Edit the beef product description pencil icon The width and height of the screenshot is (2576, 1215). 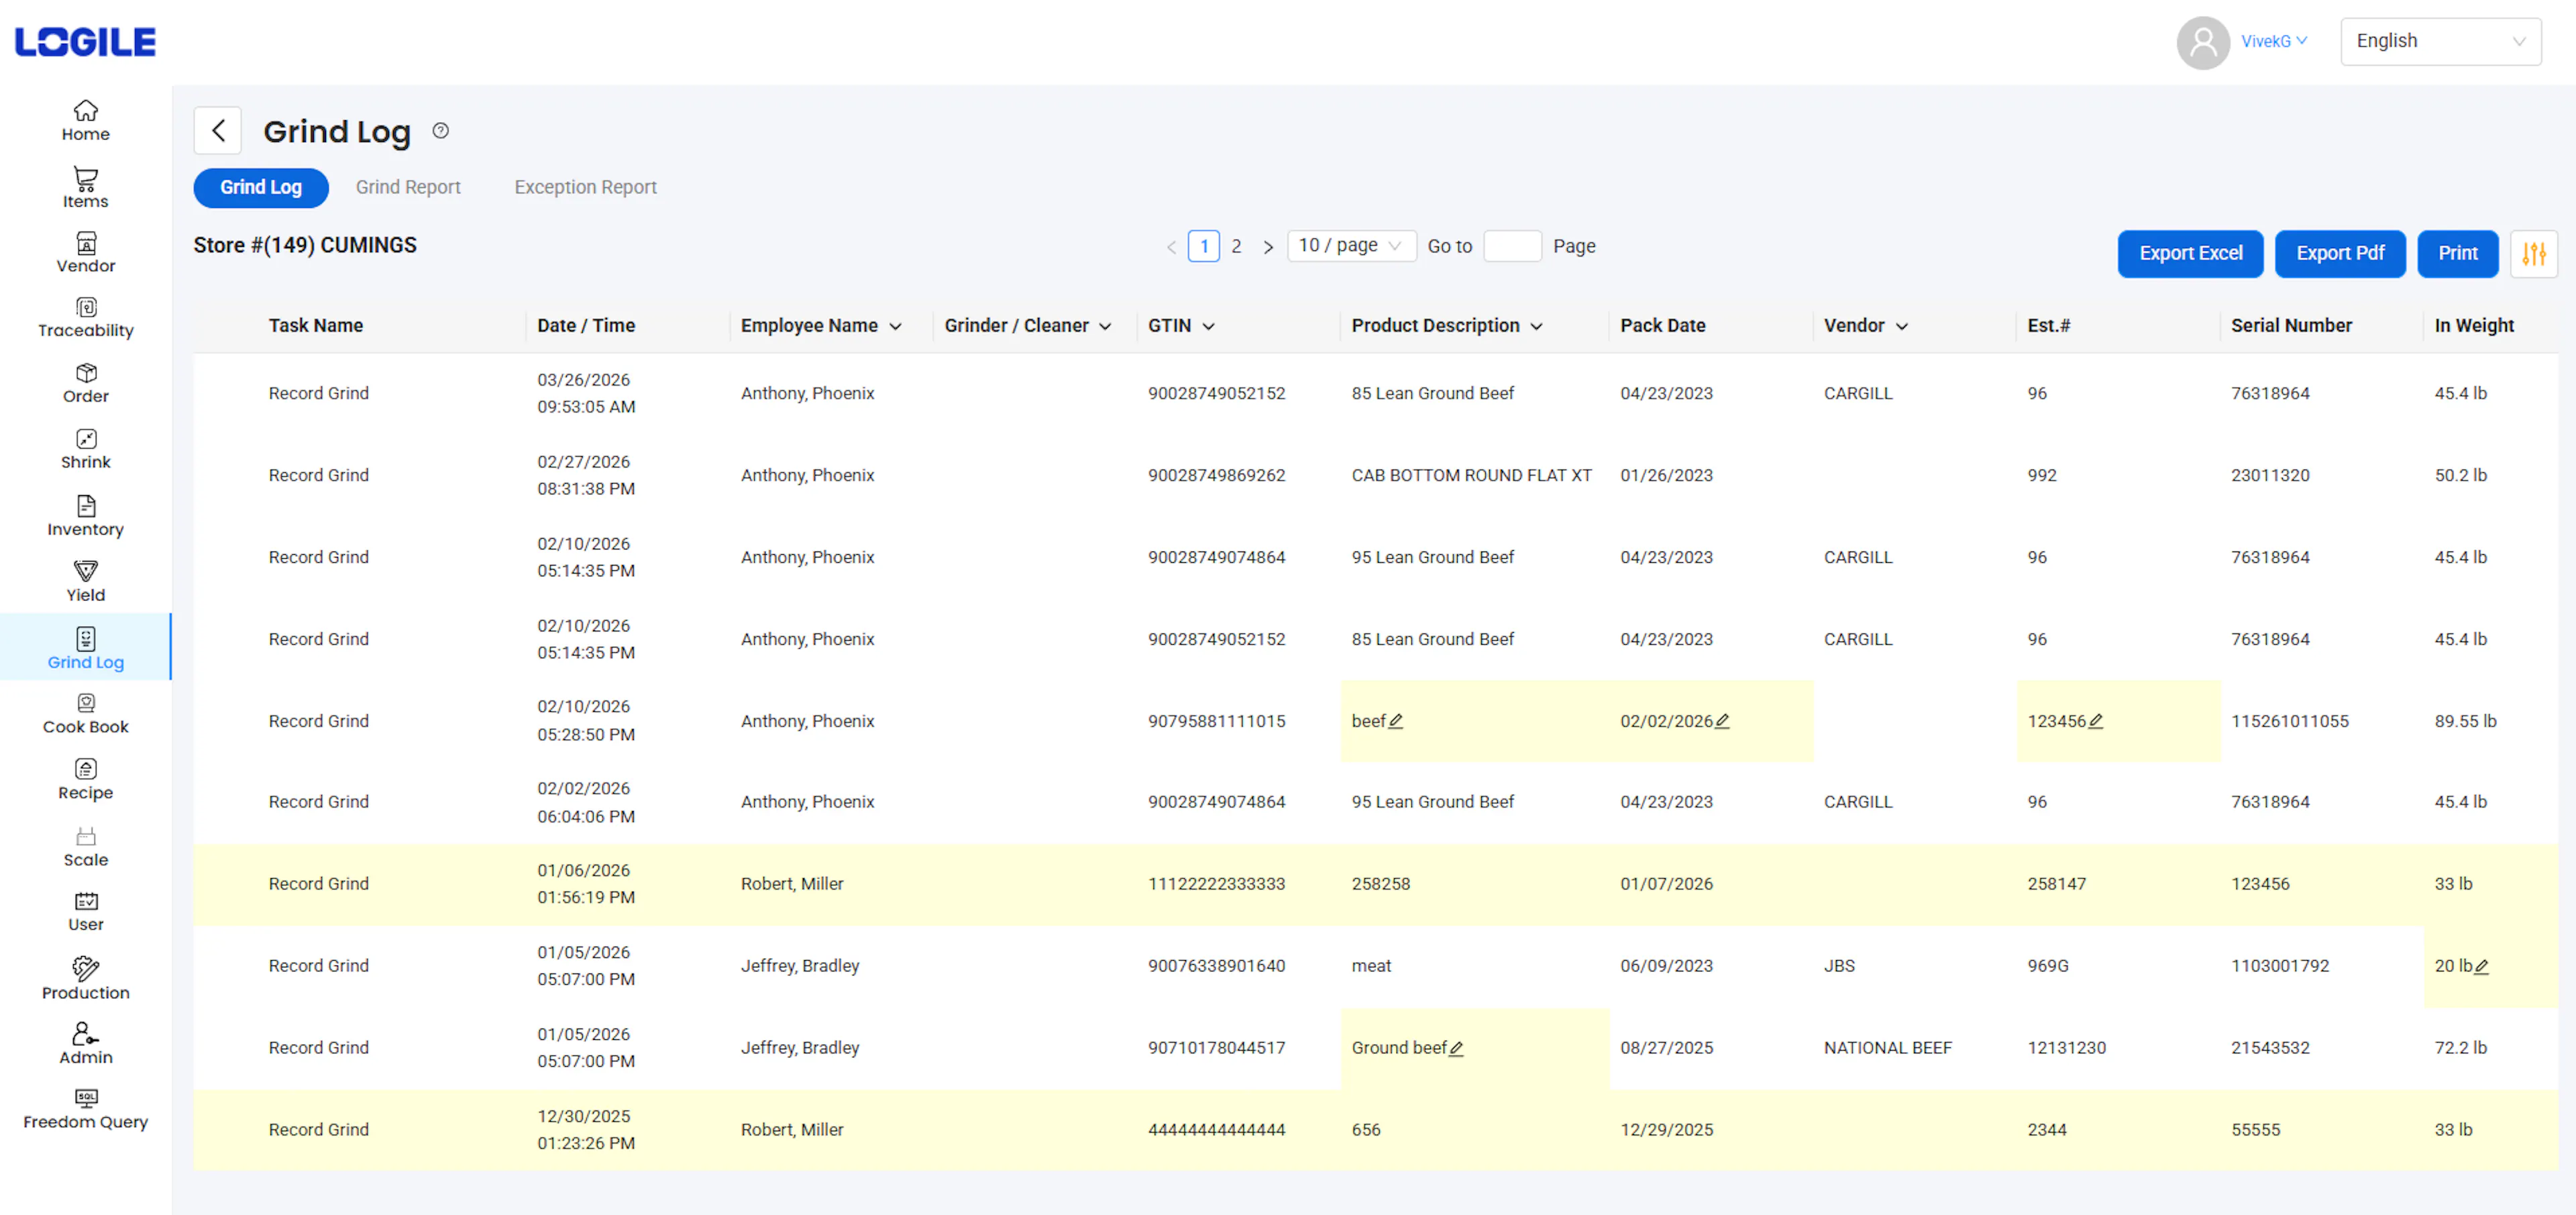(x=1396, y=721)
